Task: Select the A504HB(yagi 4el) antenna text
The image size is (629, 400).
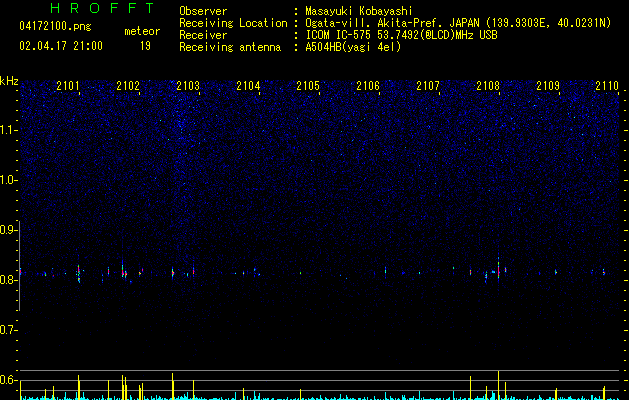Action: pyautogui.click(x=353, y=47)
